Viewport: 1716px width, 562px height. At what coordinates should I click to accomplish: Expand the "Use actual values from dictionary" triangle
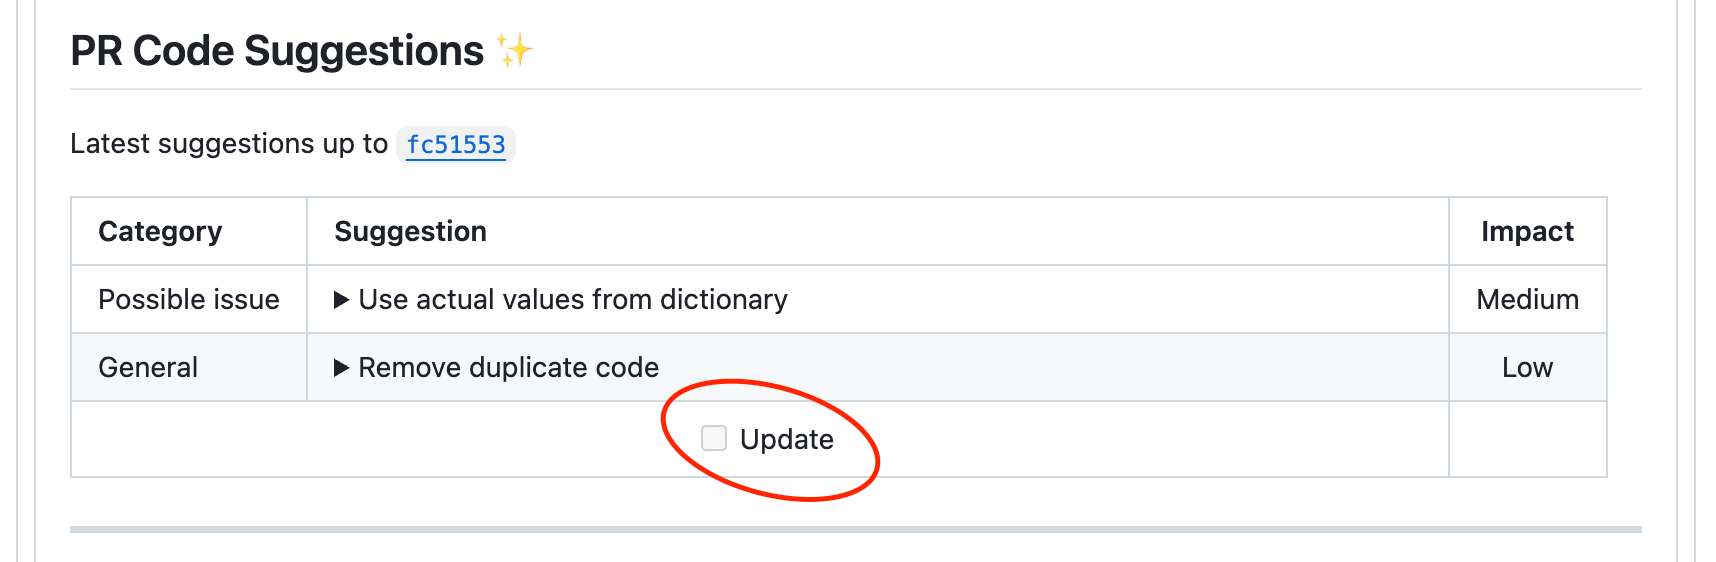click(x=341, y=300)
